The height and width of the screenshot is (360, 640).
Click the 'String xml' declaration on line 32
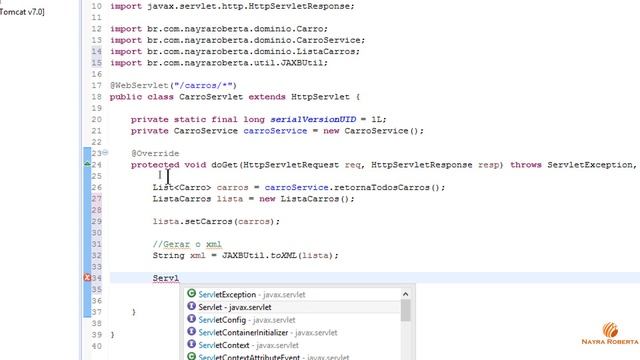[x=179, y=256]
